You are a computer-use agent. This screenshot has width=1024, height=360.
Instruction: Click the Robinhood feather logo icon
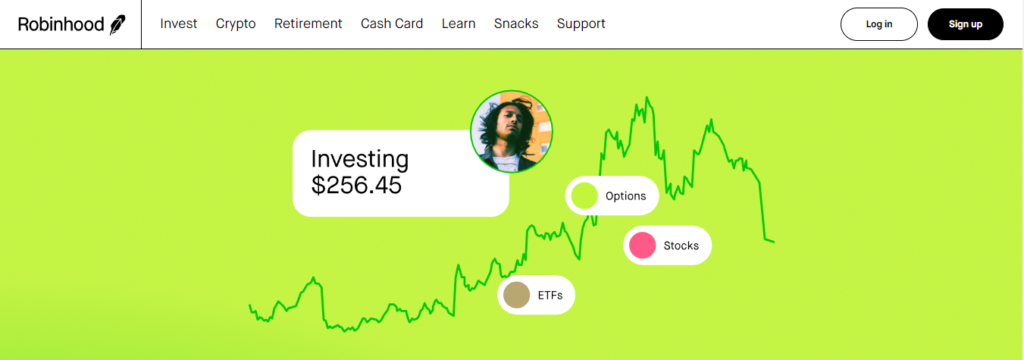tap(117, 24)
